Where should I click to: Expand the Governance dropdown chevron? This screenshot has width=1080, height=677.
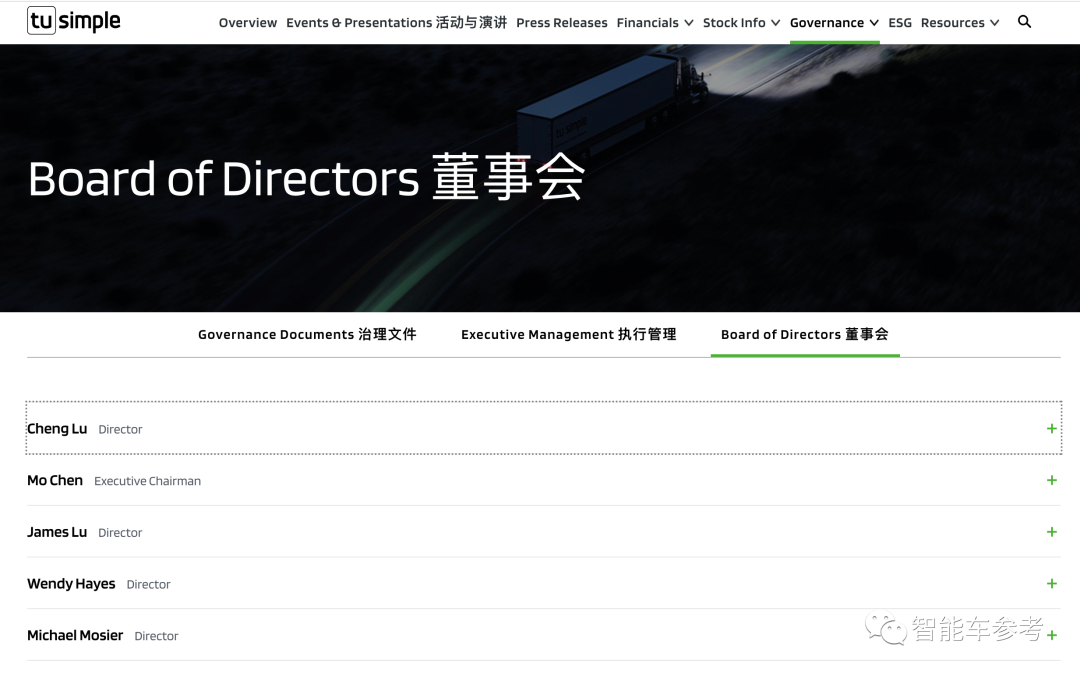pos(875,22)
